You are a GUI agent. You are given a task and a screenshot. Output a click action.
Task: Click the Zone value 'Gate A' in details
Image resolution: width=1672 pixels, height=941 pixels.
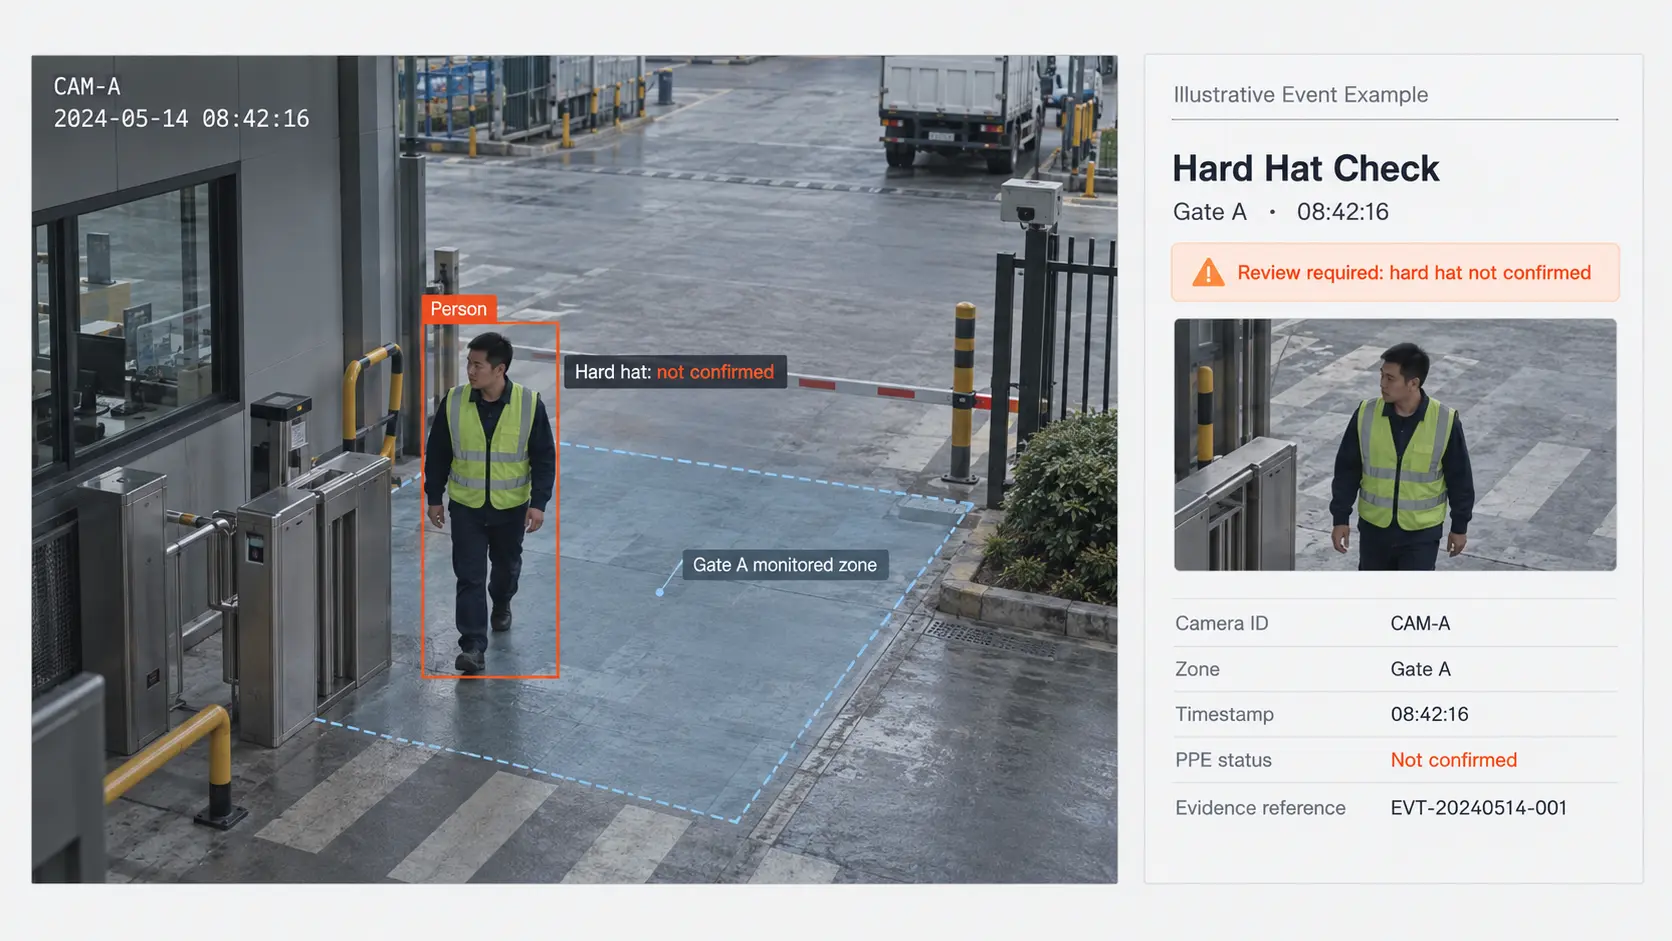click(1420, 669)
